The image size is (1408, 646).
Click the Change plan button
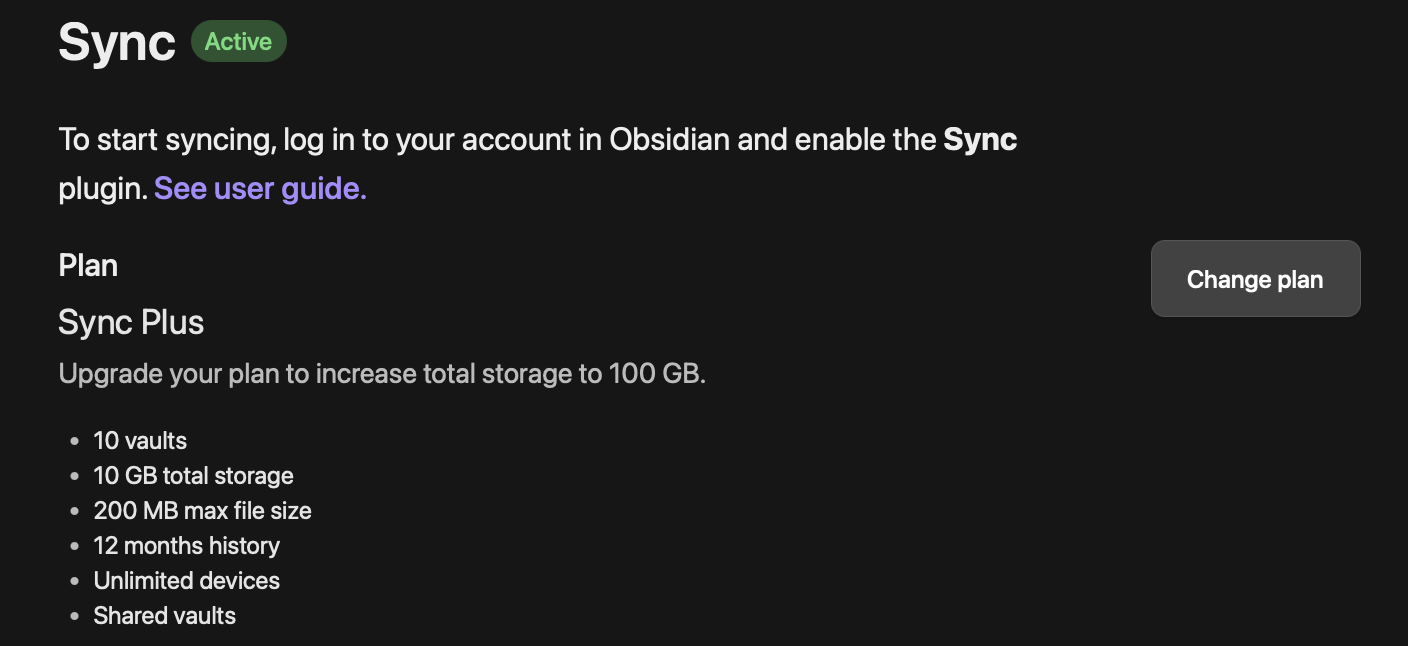coord(1255,279)
